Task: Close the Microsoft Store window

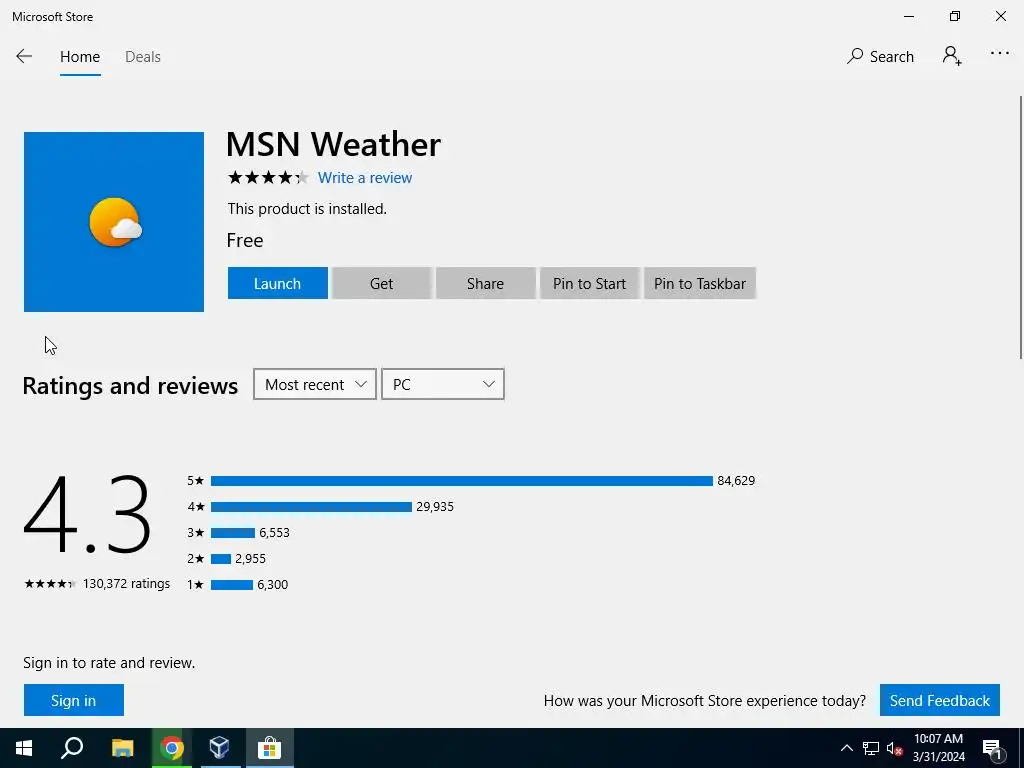Action: pyautogui.click(x=1000, y=16)
